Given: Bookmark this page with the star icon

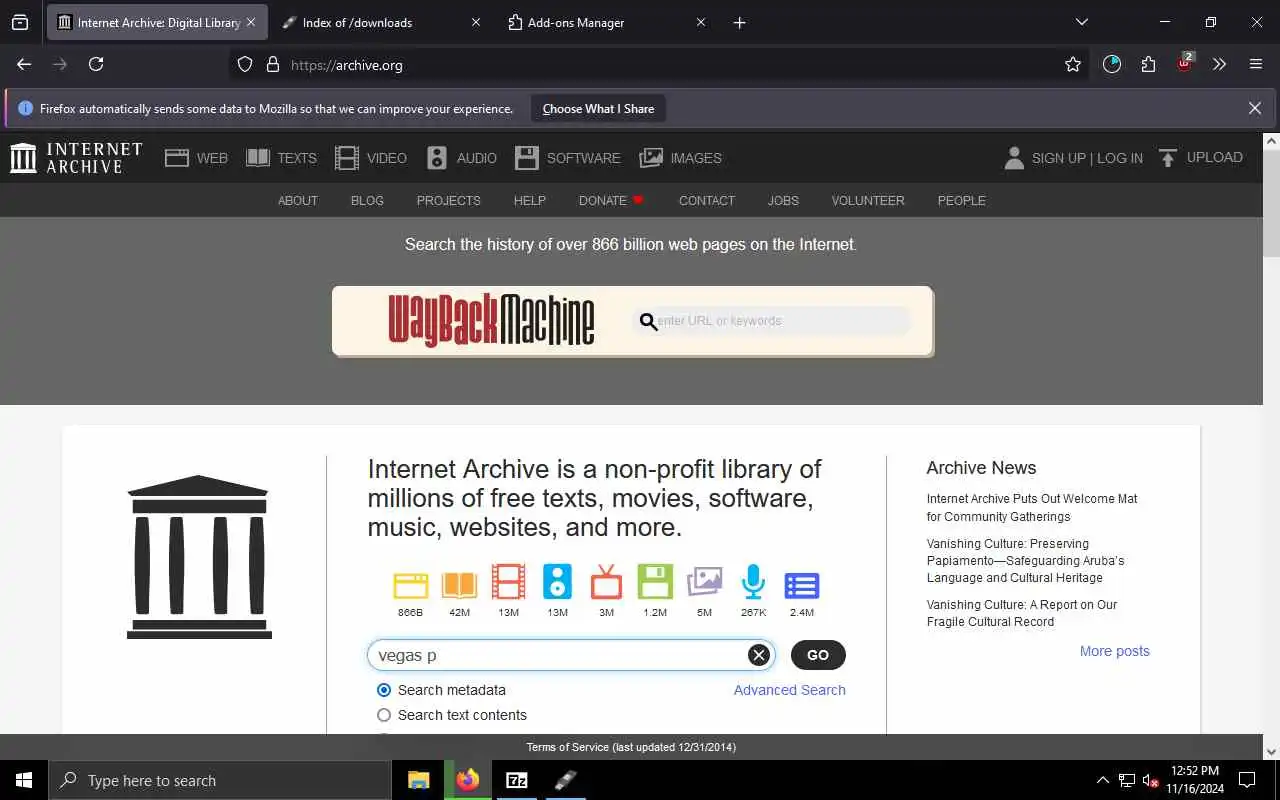Looking at the screenshot, I should [x=1073, y=64].
